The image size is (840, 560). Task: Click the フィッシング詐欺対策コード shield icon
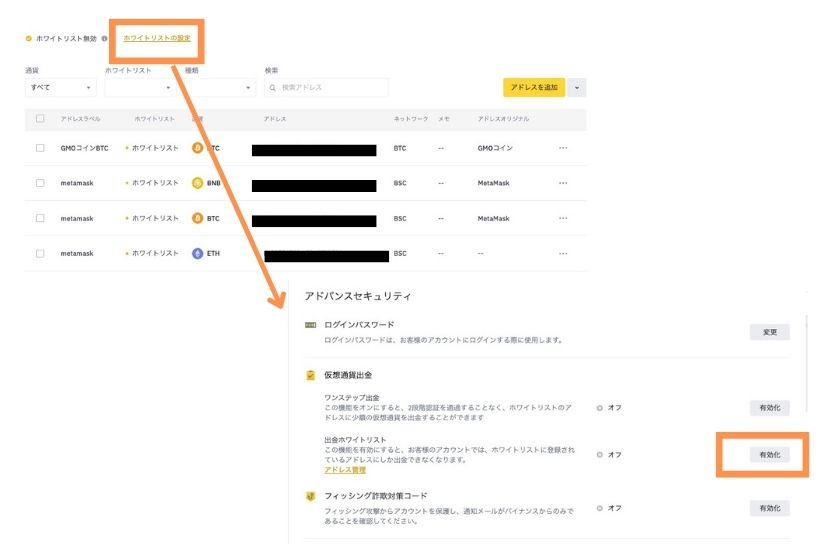click(x=310, y=496)
